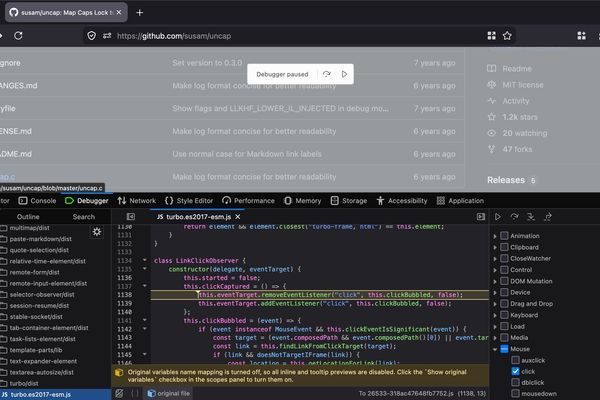Open the new tab plus button
Image resolution: width=600 pixels, height=400 pixels.
140,13
